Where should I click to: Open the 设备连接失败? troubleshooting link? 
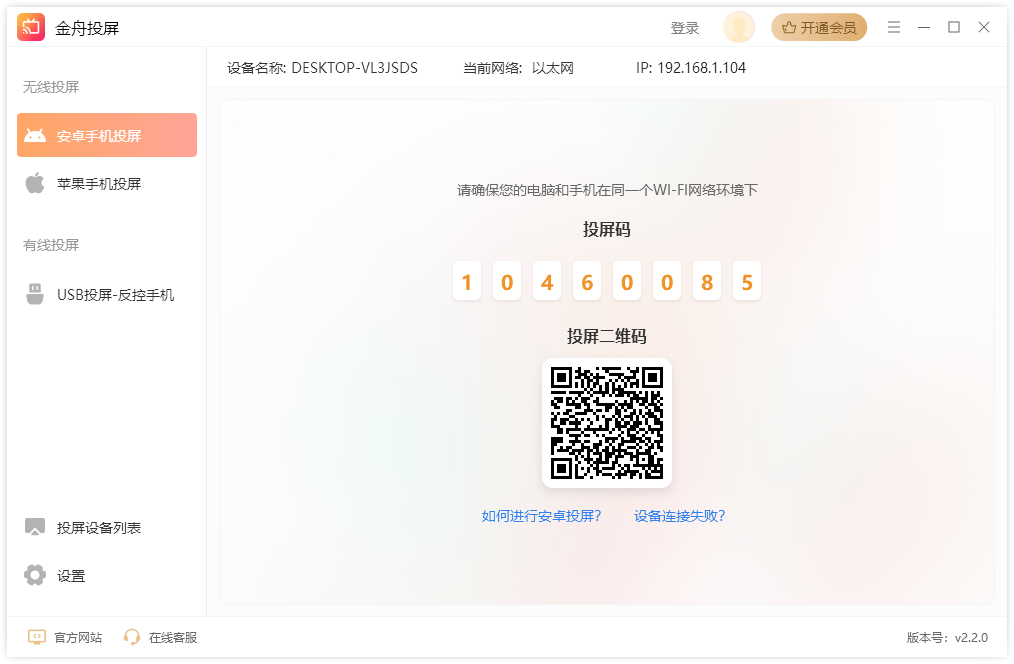click(679, 516)
